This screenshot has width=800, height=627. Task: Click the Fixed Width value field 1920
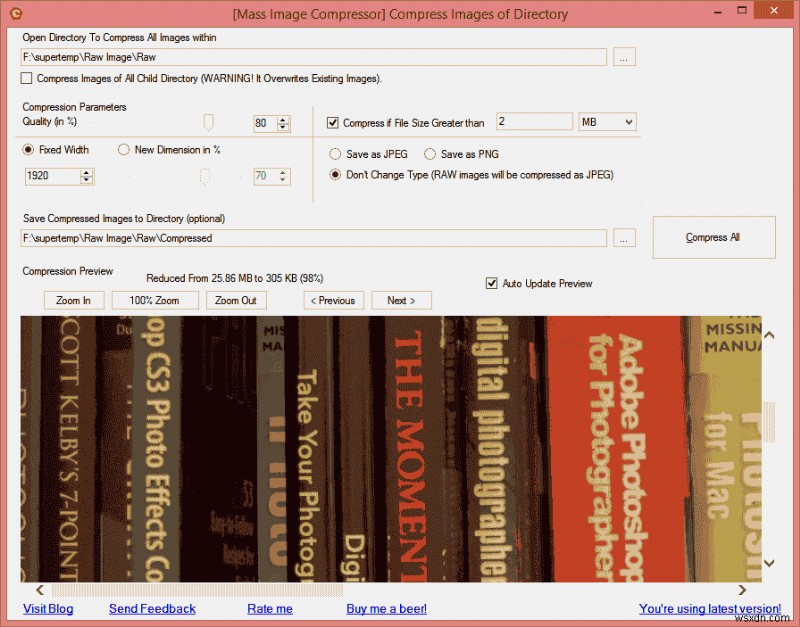pos(53,176)
